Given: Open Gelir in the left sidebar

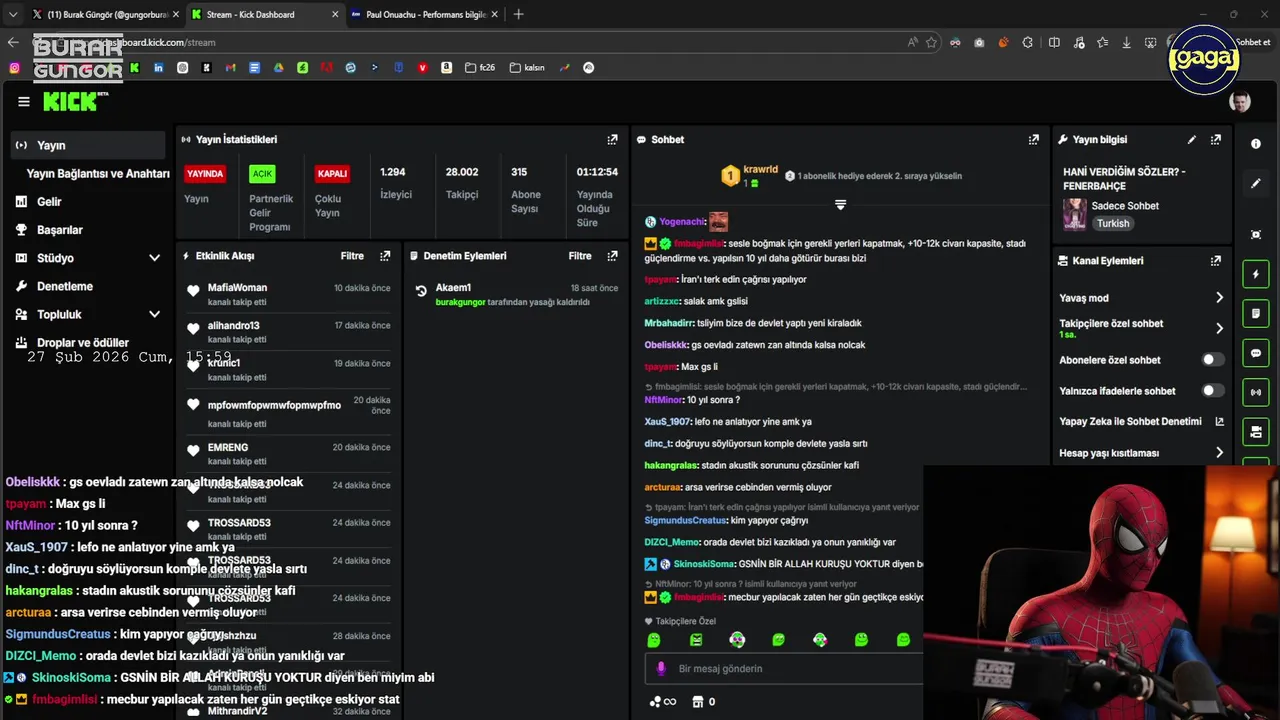Looking at the screenshot, I should [x=88, y=201].
